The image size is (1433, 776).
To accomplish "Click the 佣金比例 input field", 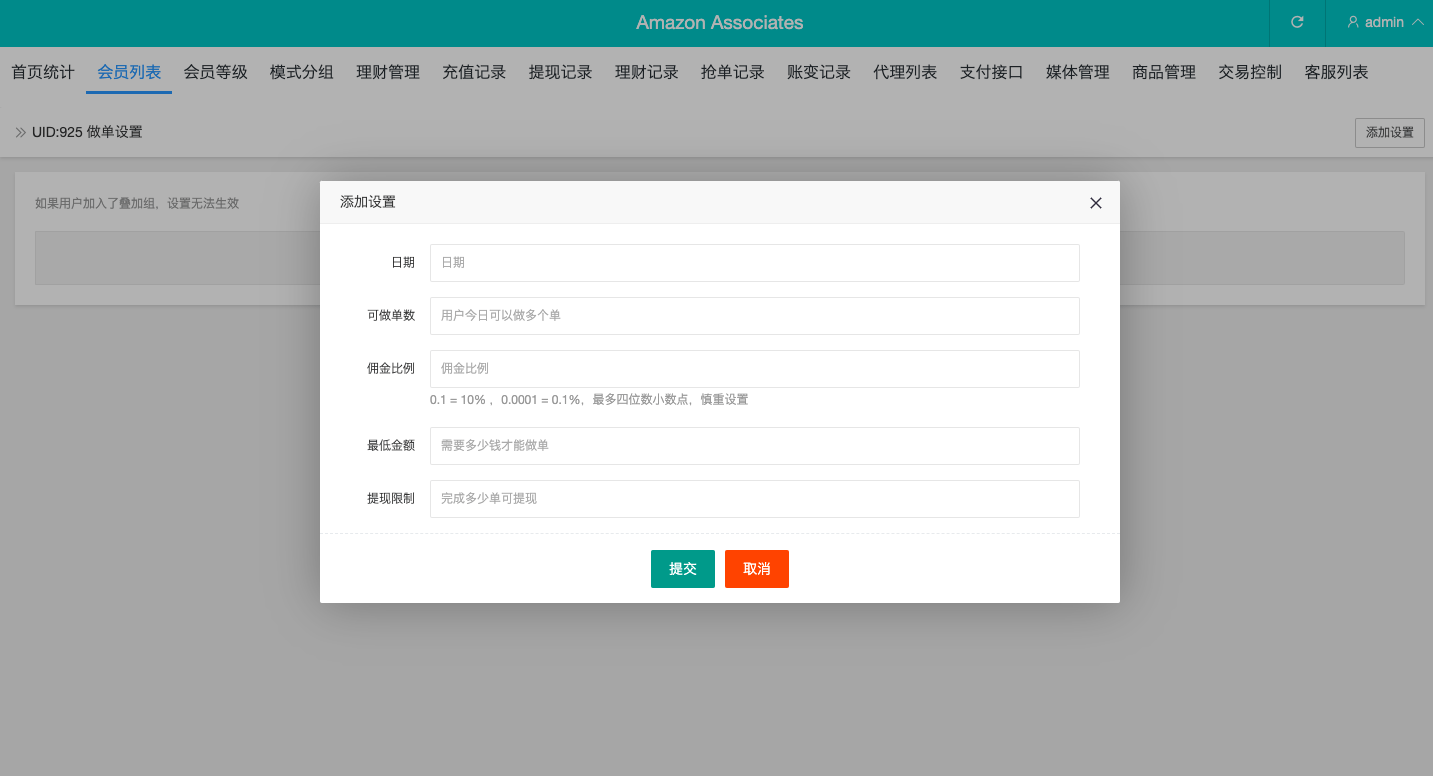I will click(x=754, y=368).
